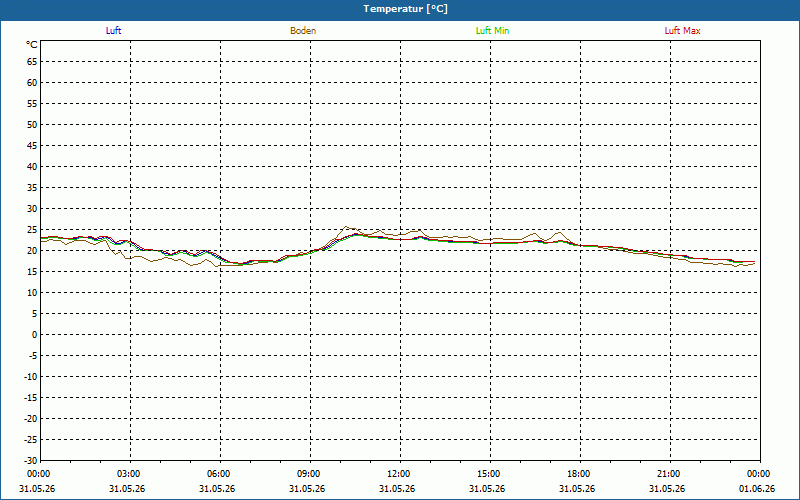This screenshot has height=500, width=800.
Task: Click the Temperatur [°C] title bar
Action: pos(400,9)
